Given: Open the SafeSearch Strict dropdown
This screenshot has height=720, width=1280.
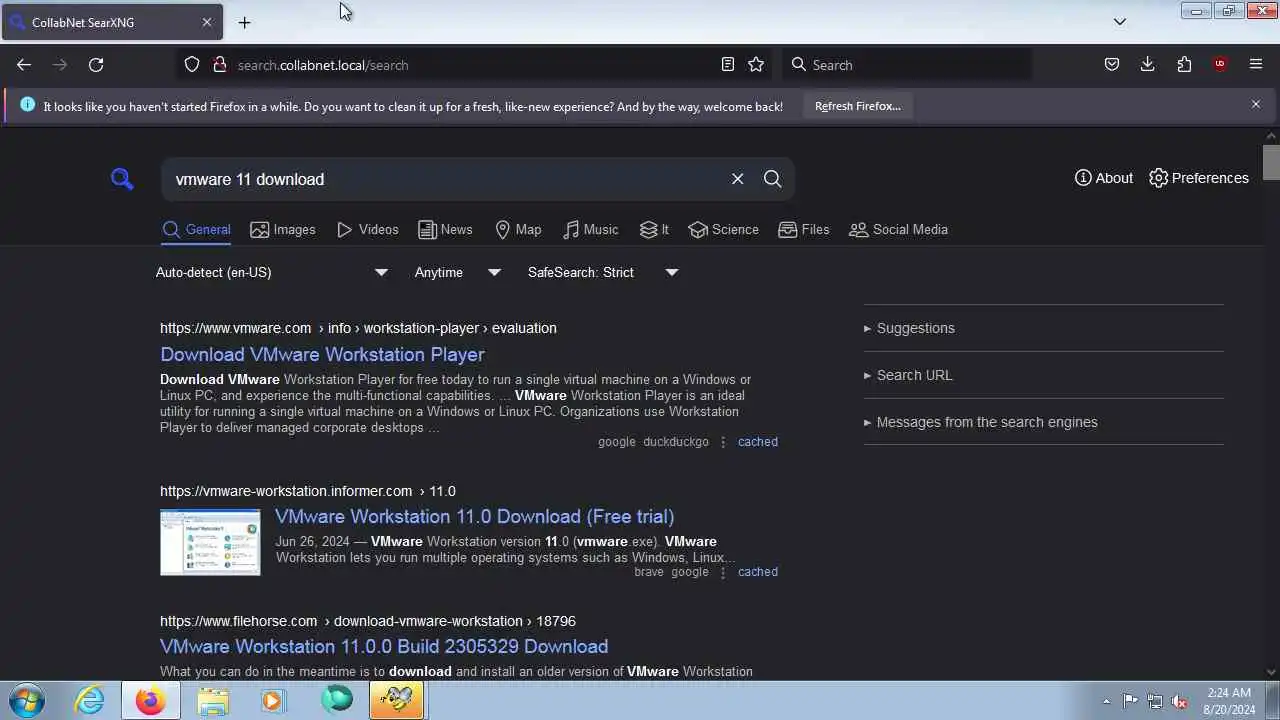Looking at the screenshot, I should click(603, 272).
